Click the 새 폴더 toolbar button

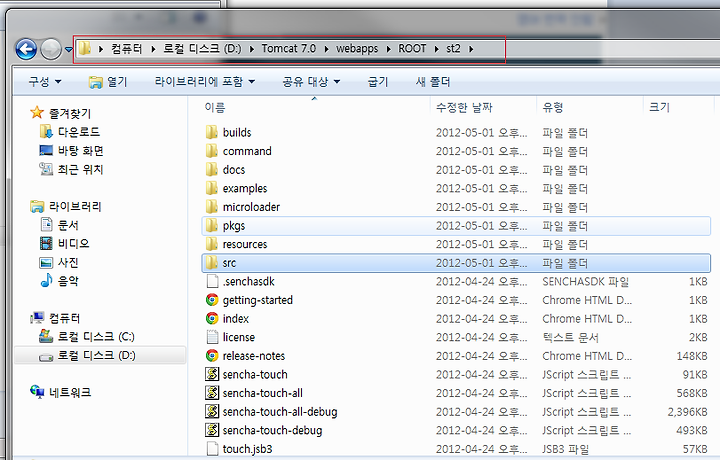(x=433, y=82)
